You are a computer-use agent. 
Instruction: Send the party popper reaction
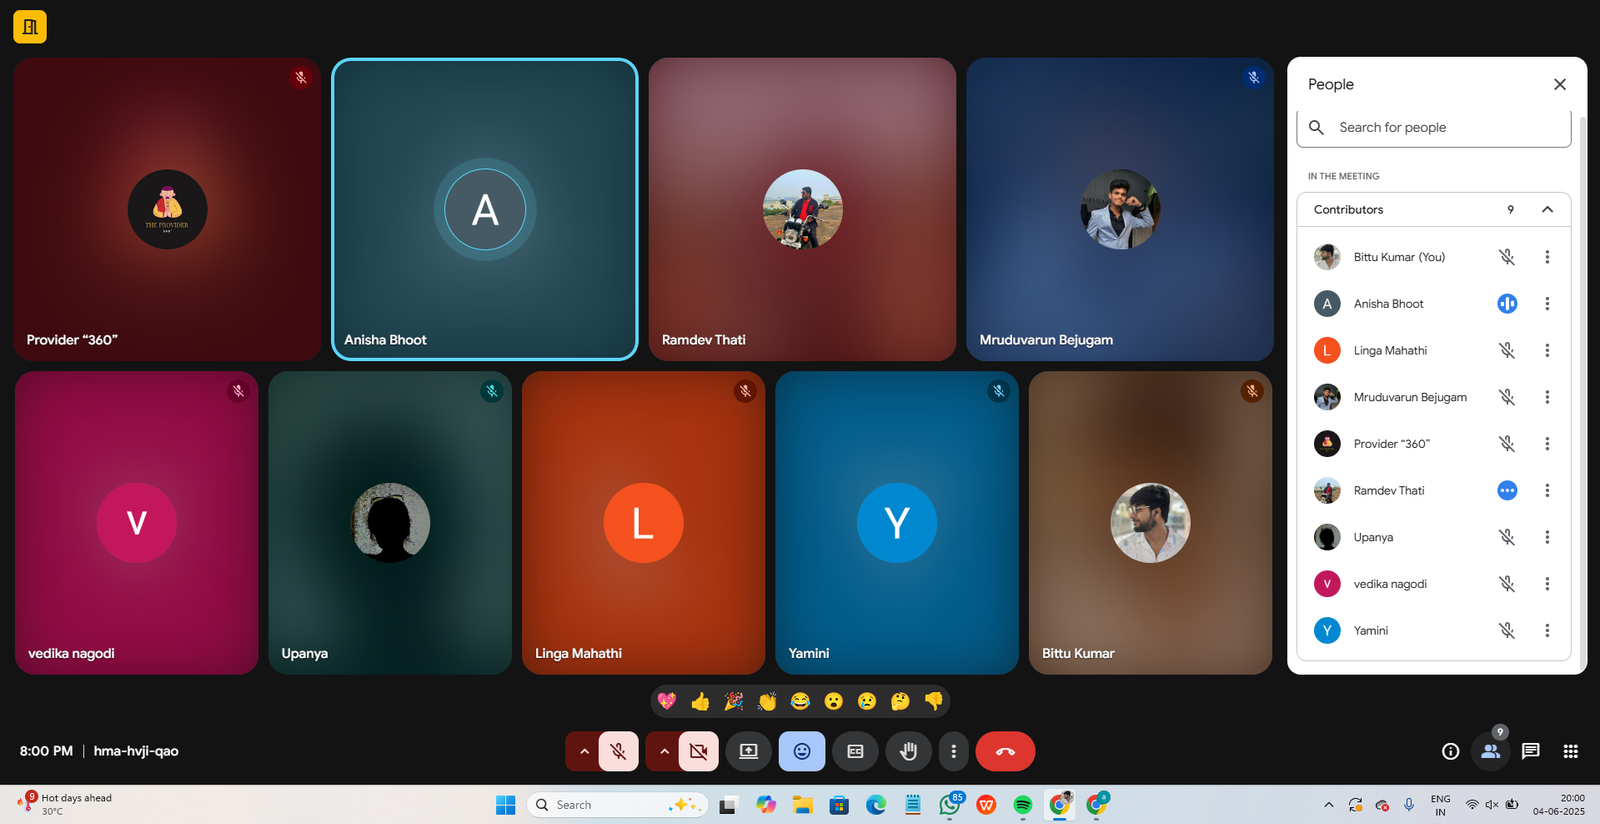point(733,701)
